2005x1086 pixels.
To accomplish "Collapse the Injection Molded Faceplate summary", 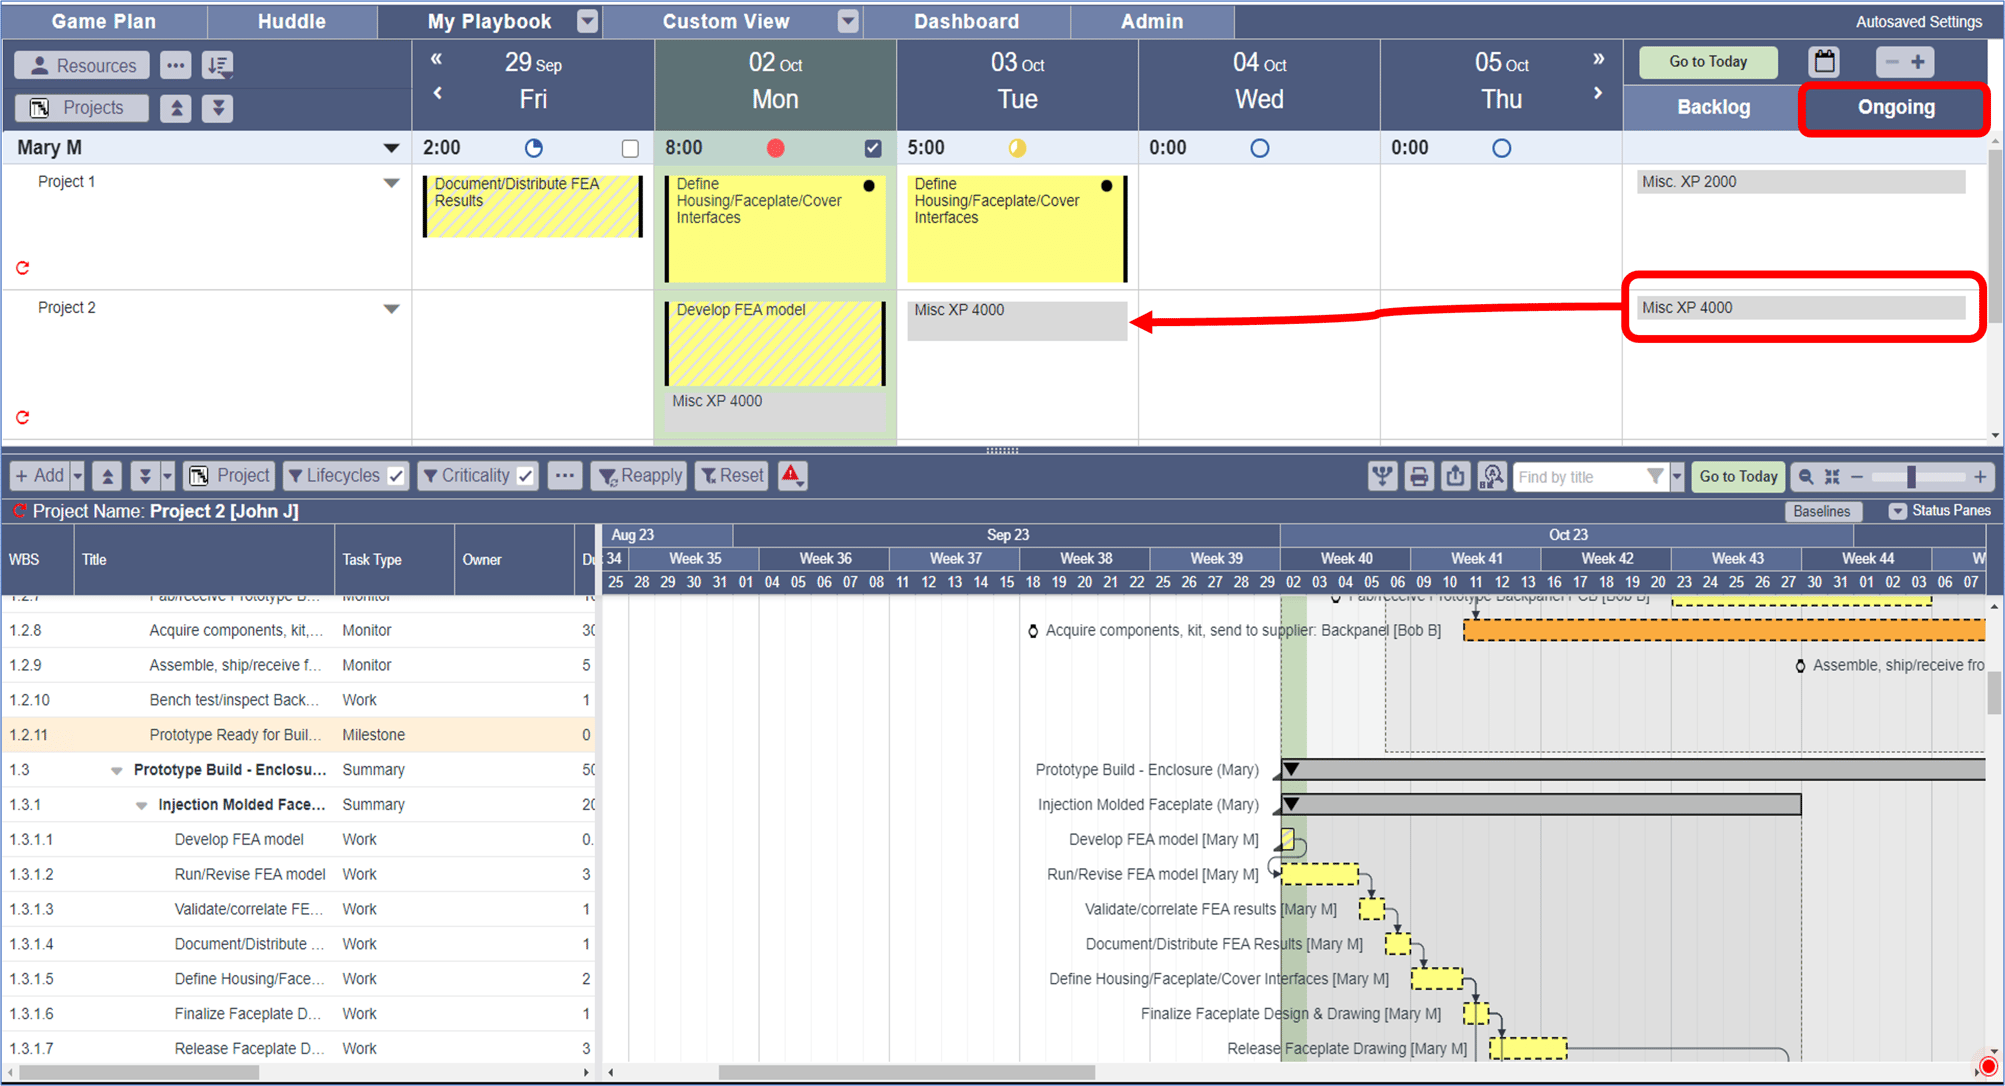I will [141, 805].
